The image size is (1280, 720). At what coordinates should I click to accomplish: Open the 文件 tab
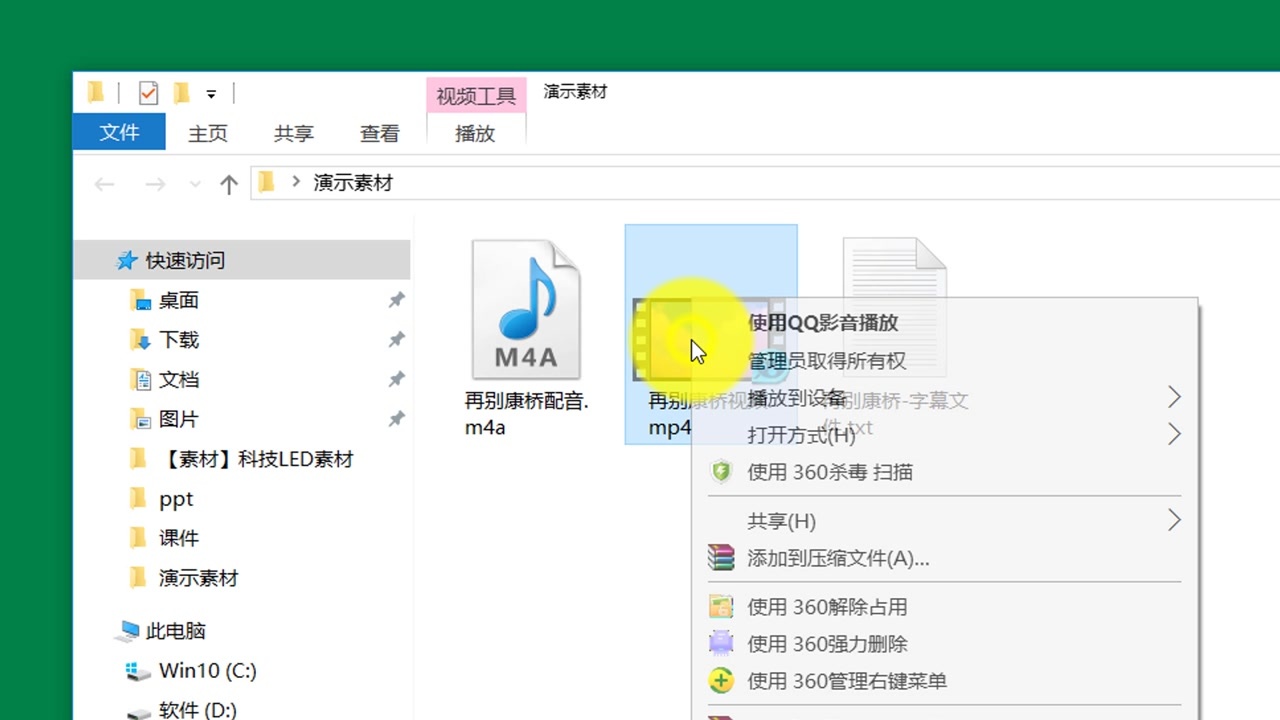(x=119, y=131)
